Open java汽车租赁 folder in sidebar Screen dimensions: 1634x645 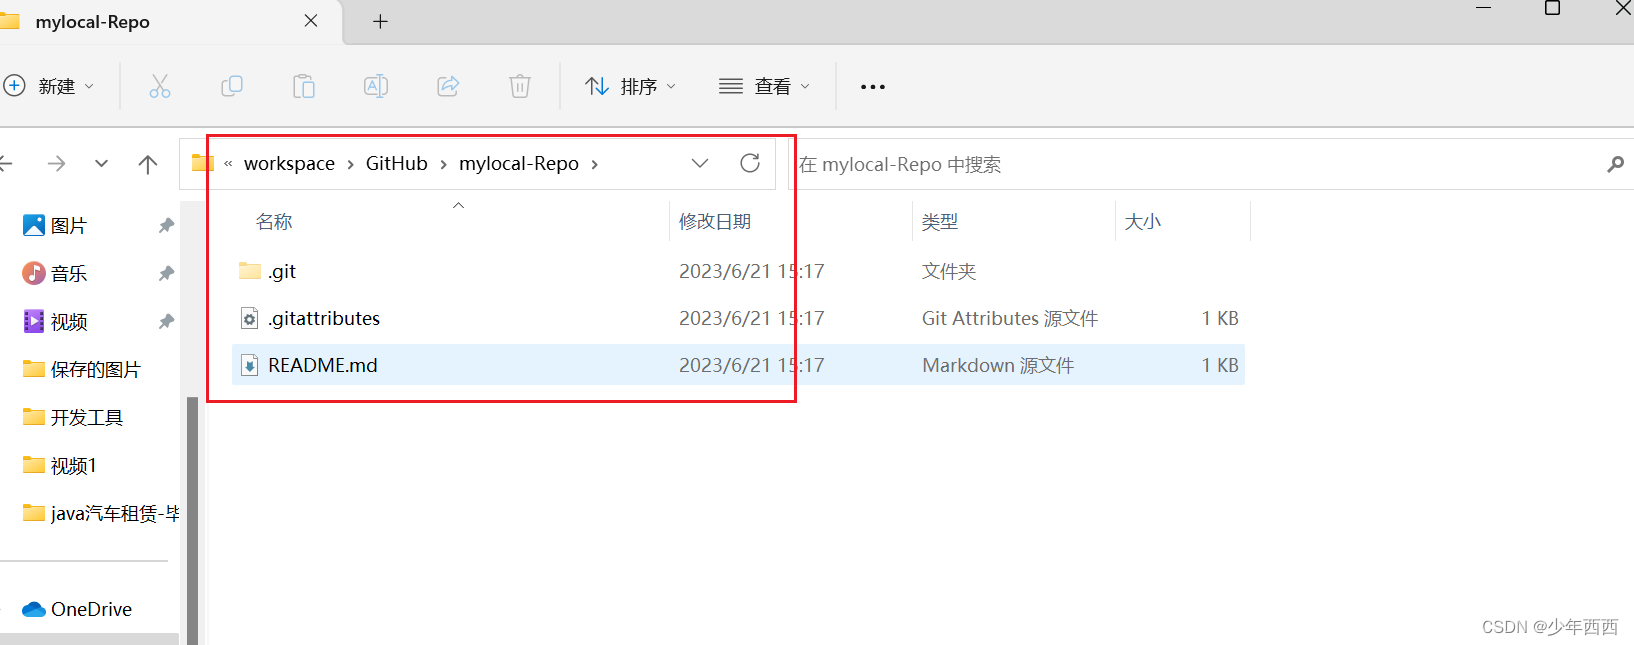[100, 513]
